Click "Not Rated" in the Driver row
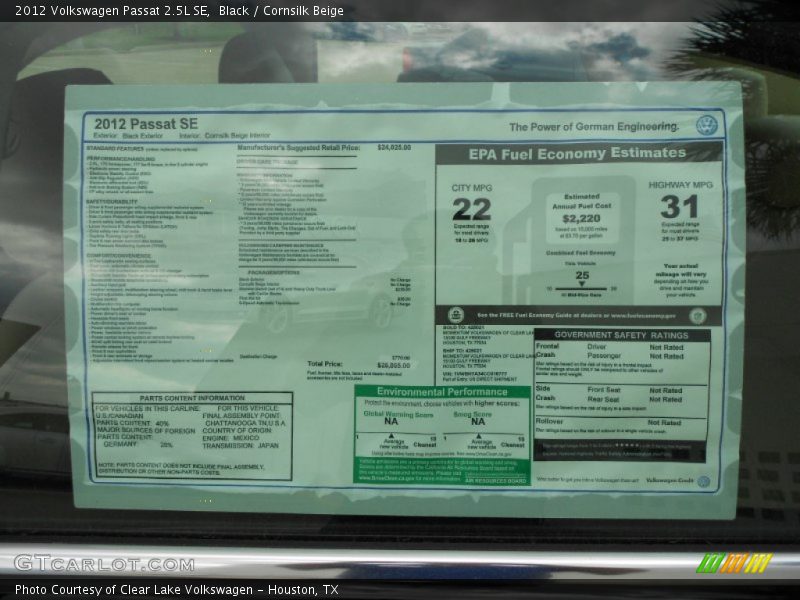This screenshot has height=600, width=800. (666, 347)
